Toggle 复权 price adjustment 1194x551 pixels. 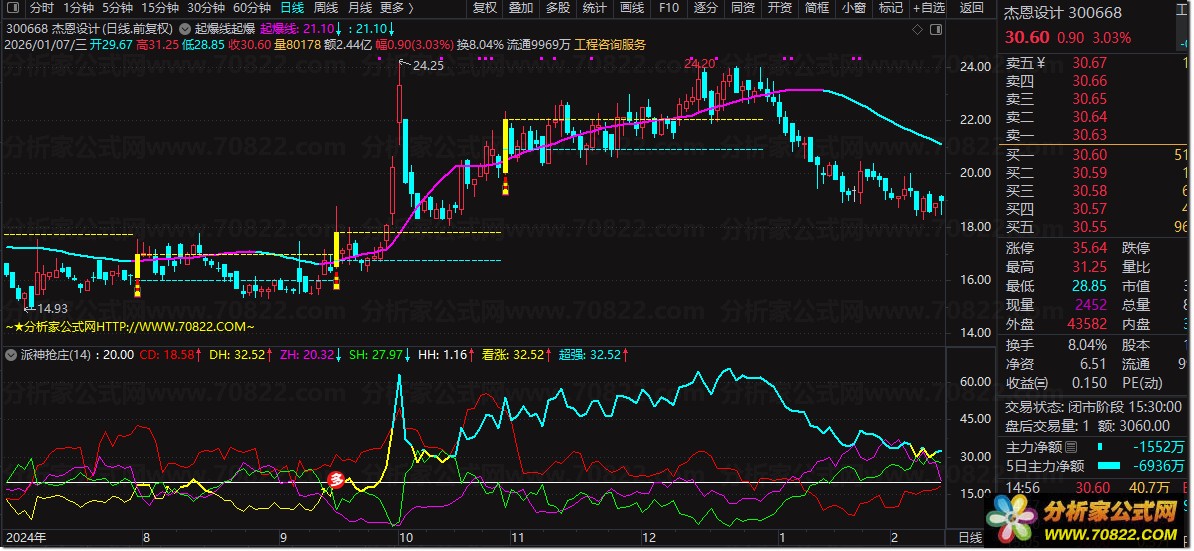click(485, 8)
